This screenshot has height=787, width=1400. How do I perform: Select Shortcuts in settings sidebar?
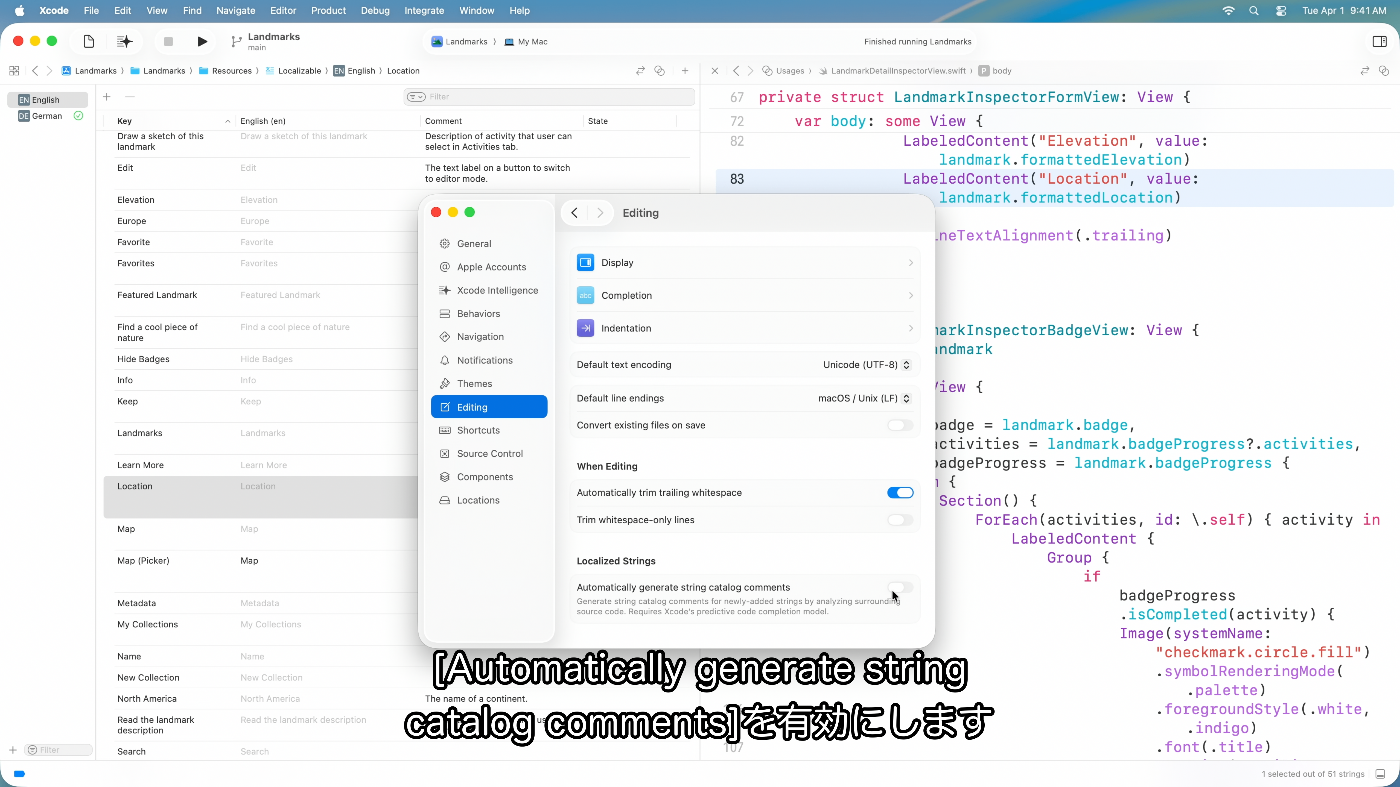489,430
